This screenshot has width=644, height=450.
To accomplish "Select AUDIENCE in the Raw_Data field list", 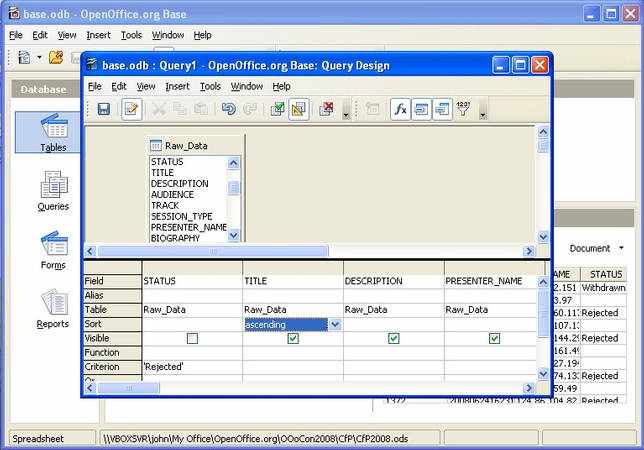I will 172,195.
